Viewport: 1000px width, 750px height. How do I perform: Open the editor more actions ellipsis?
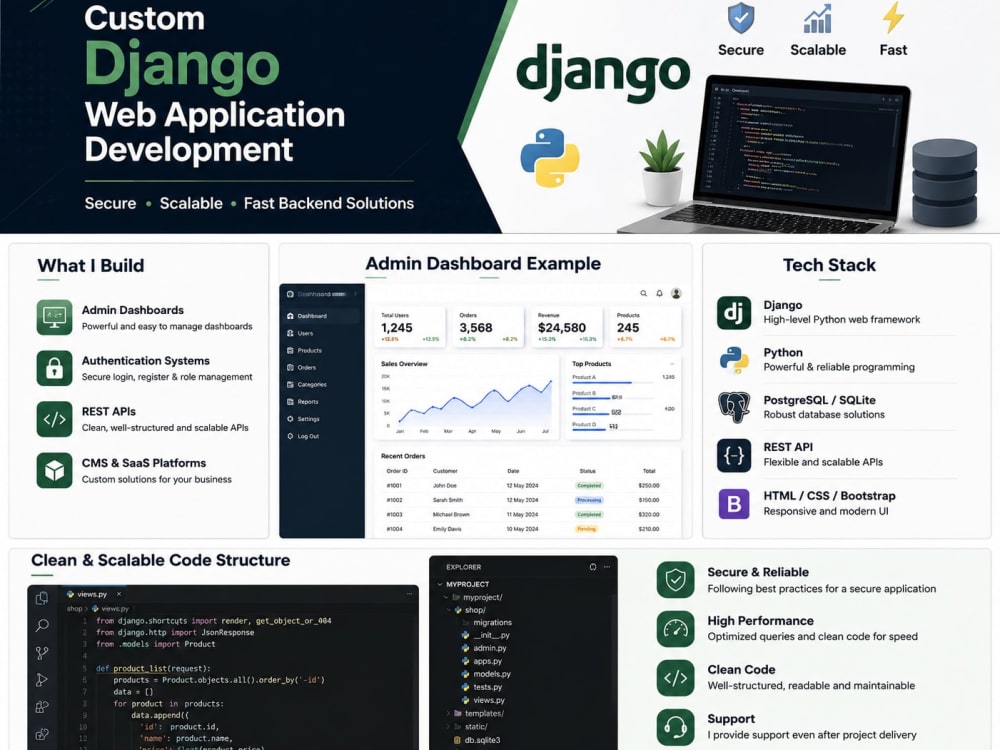(409, 594)
